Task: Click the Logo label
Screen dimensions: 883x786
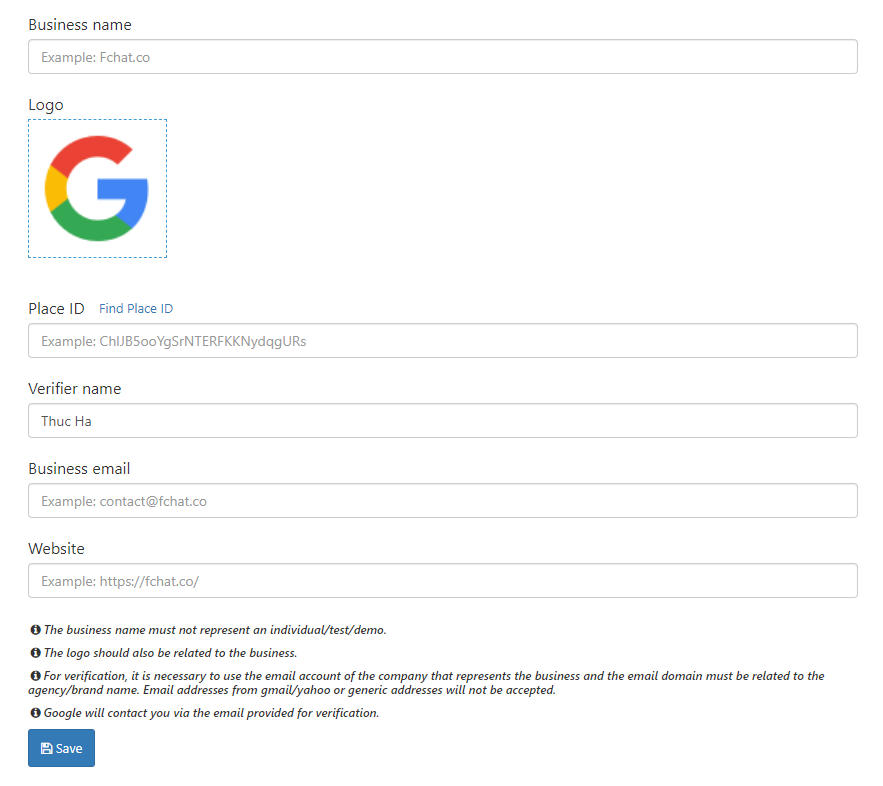Action: [46, 105]
